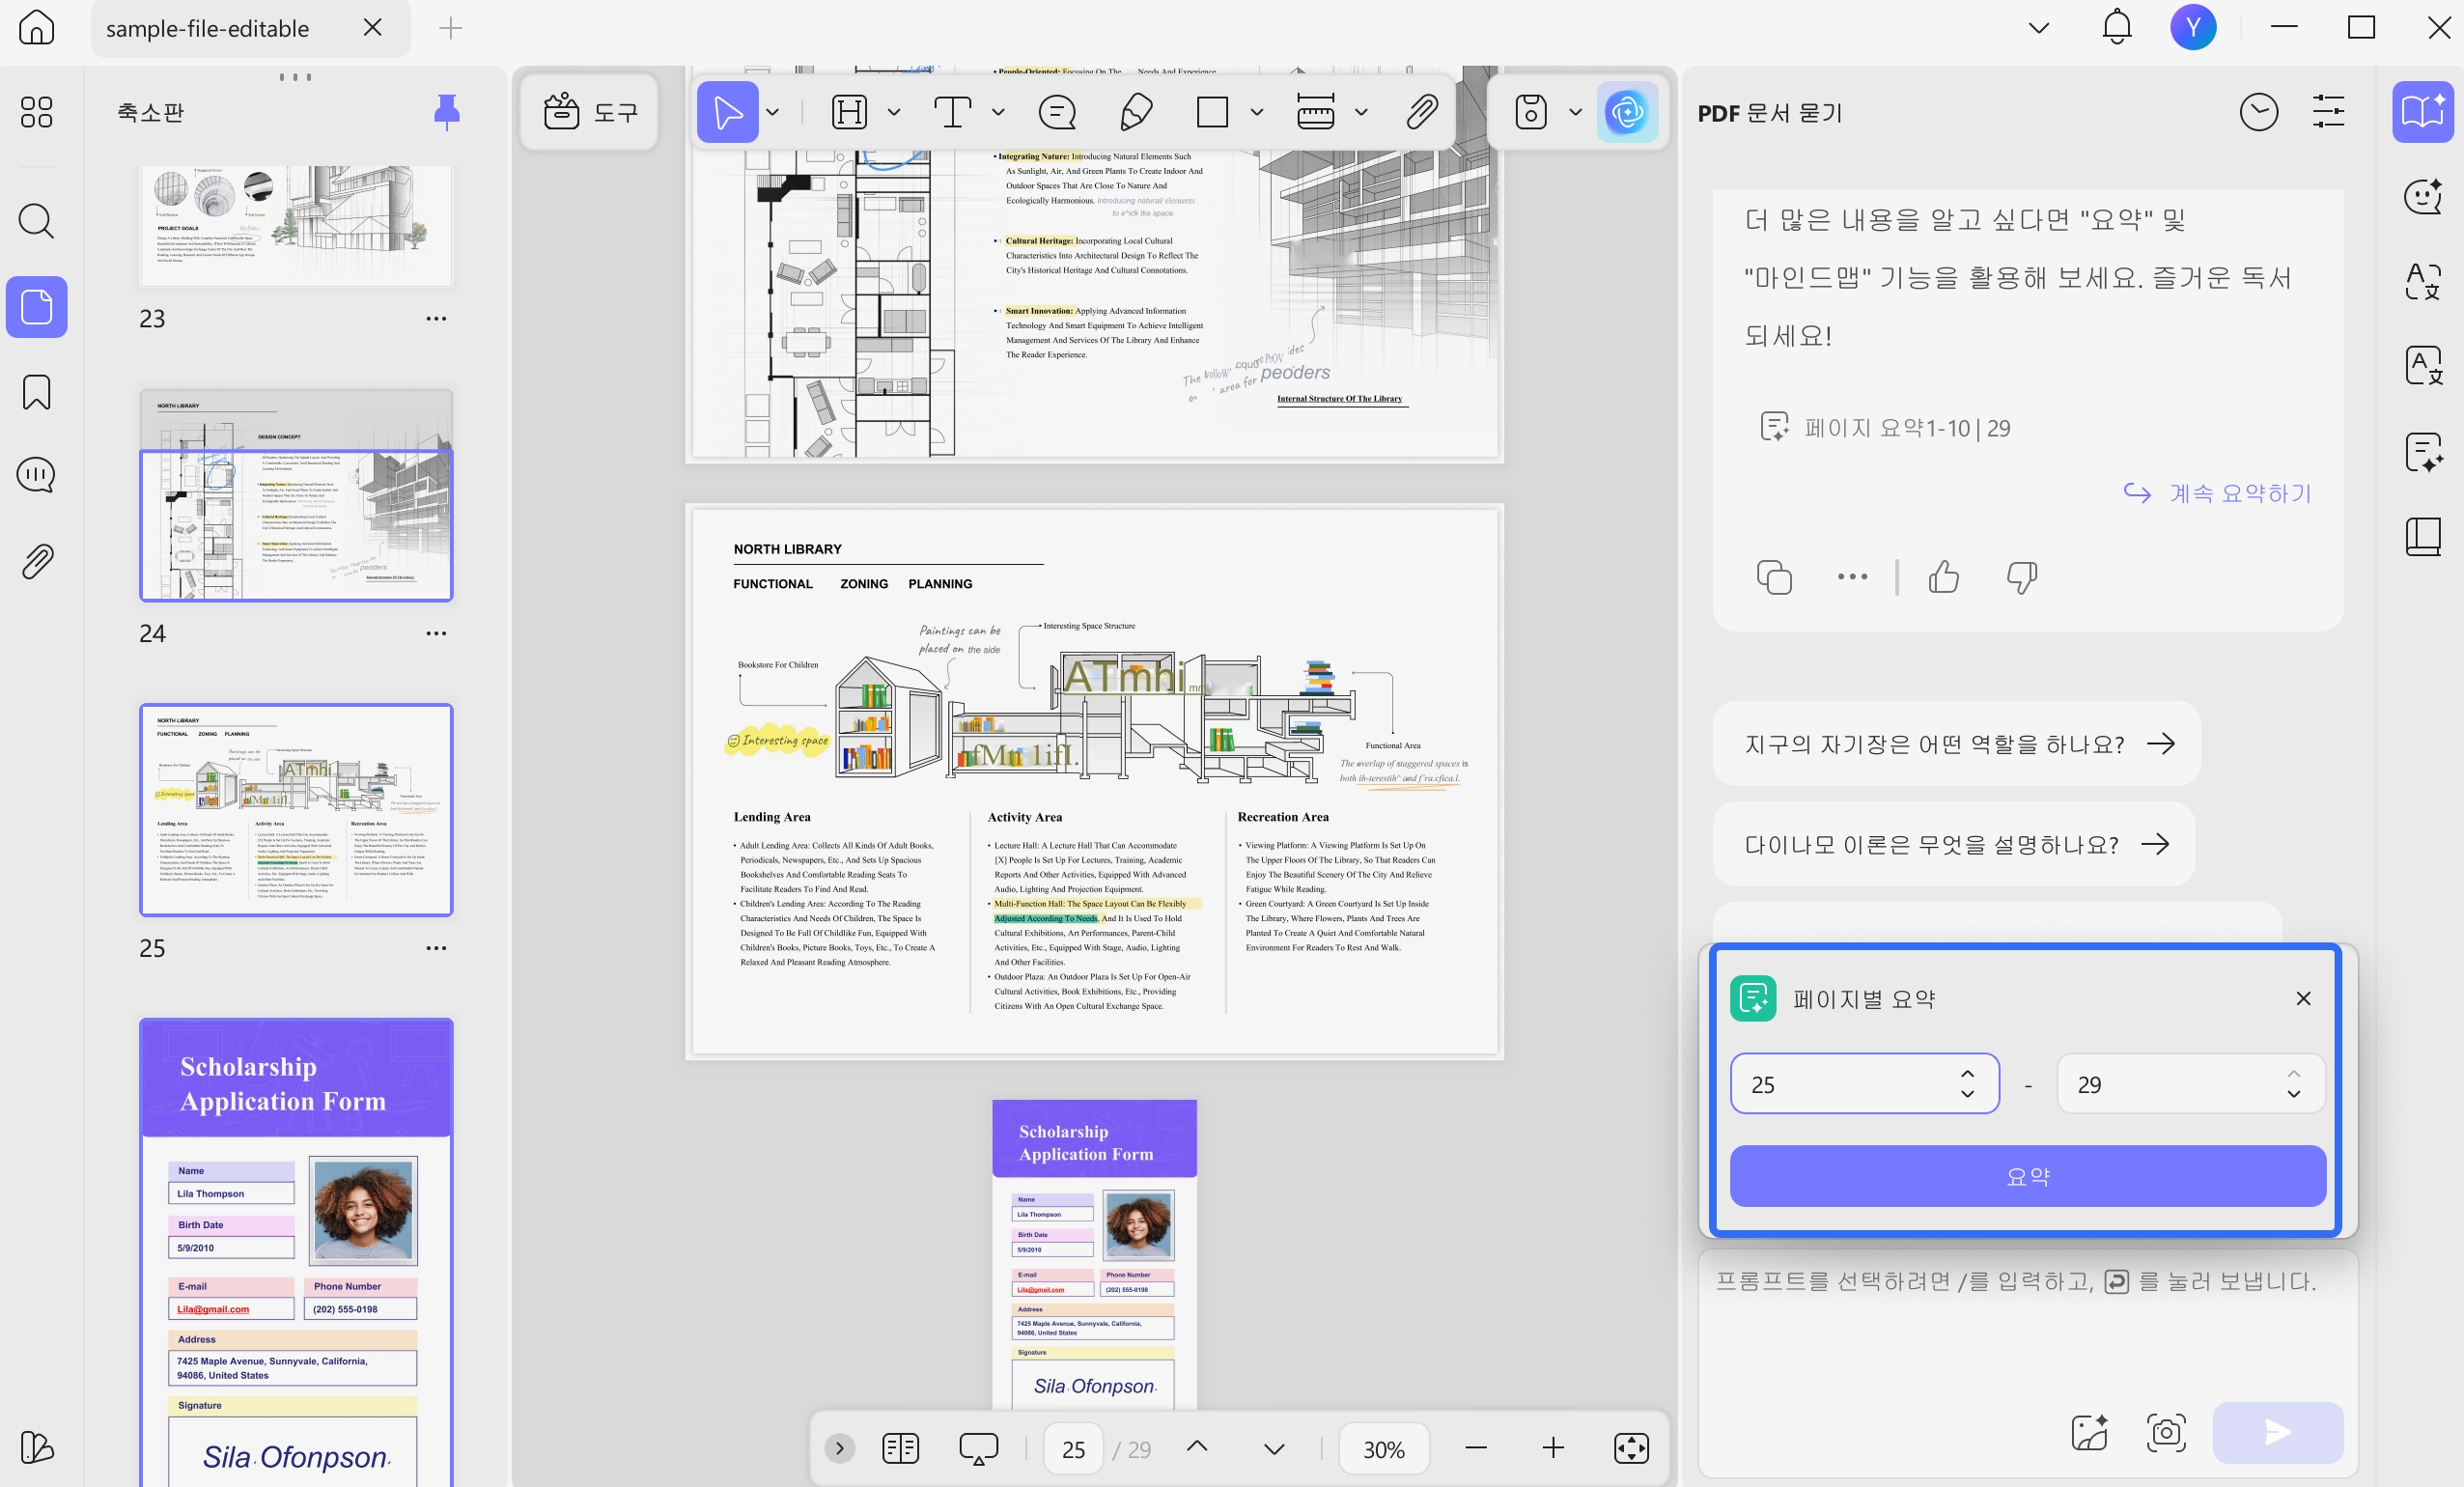The height and width of the screenshot is (1487, 2464).
Task: Click the comment bubble tool
Action: click(x=1057, y=112)
